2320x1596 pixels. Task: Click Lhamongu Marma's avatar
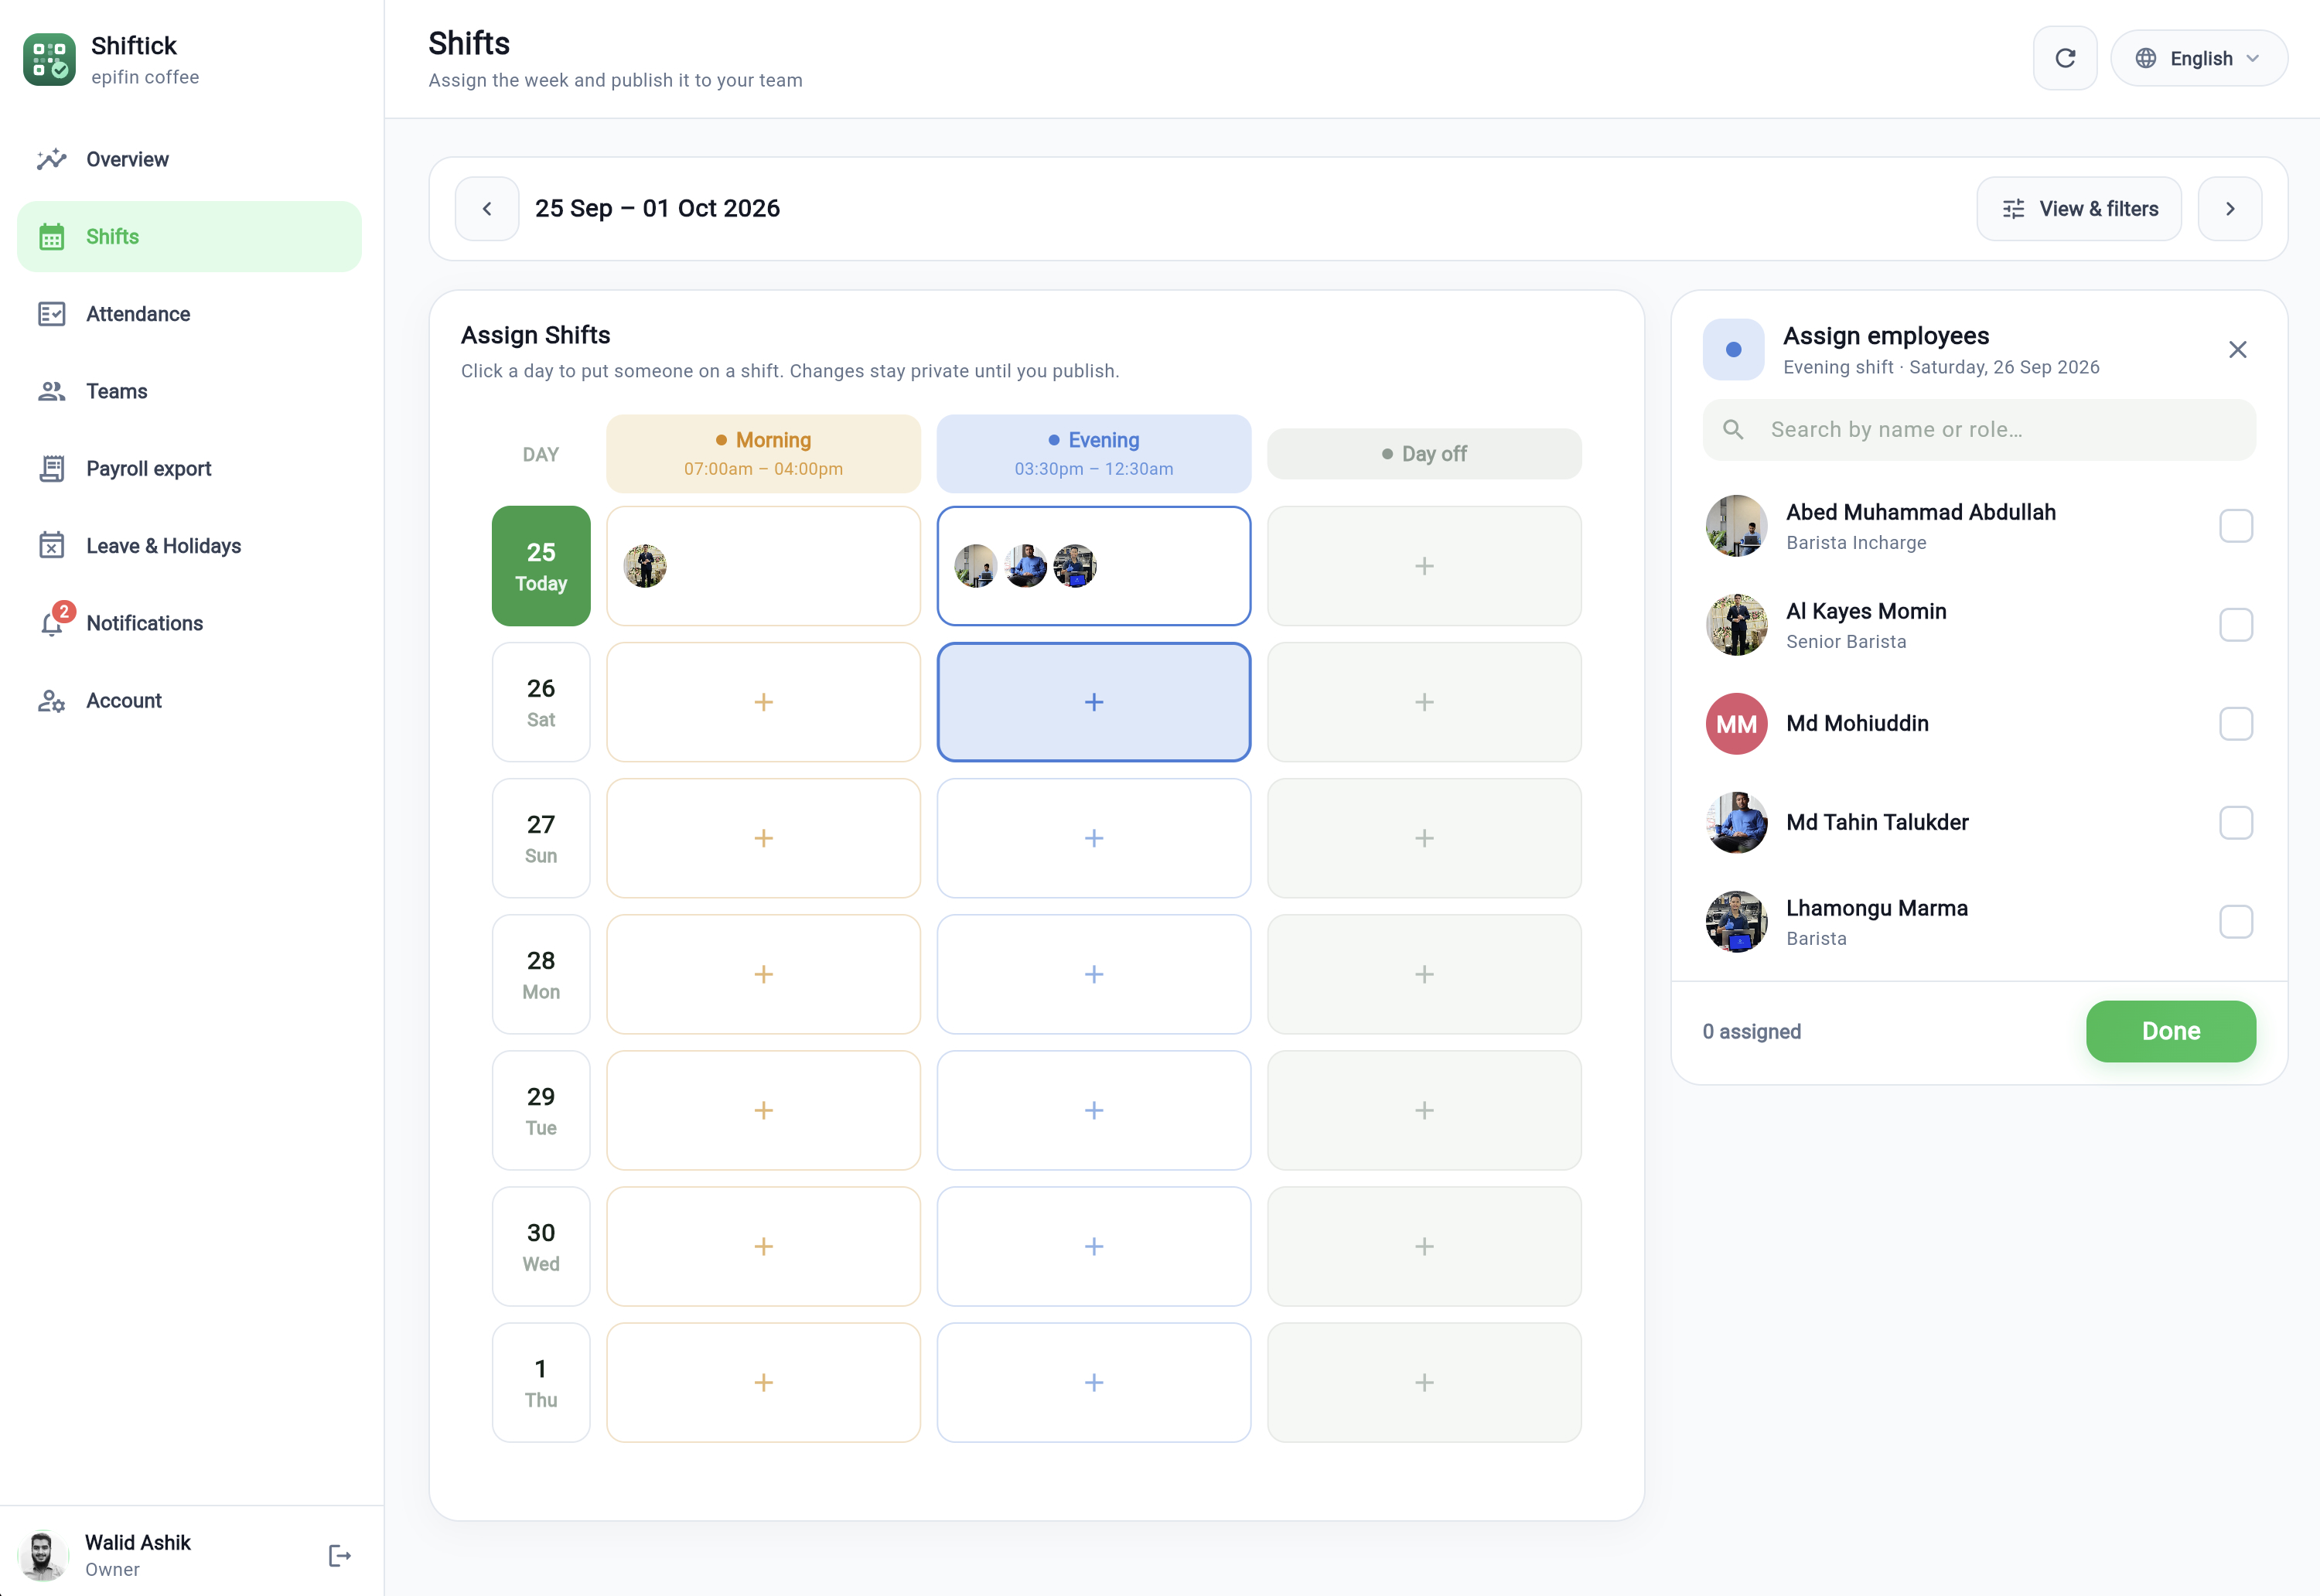(1736, 922)
